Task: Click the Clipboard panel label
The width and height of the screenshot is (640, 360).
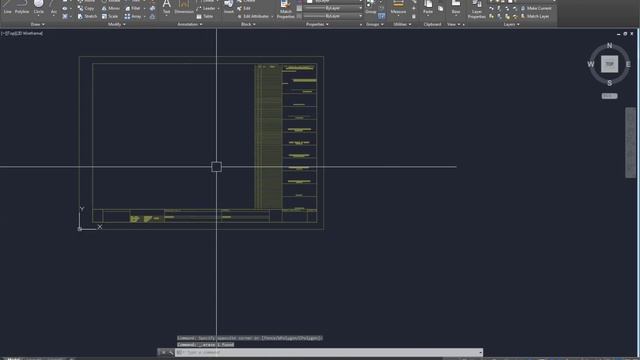Action: pyautogui.click(x=432, y=24)
